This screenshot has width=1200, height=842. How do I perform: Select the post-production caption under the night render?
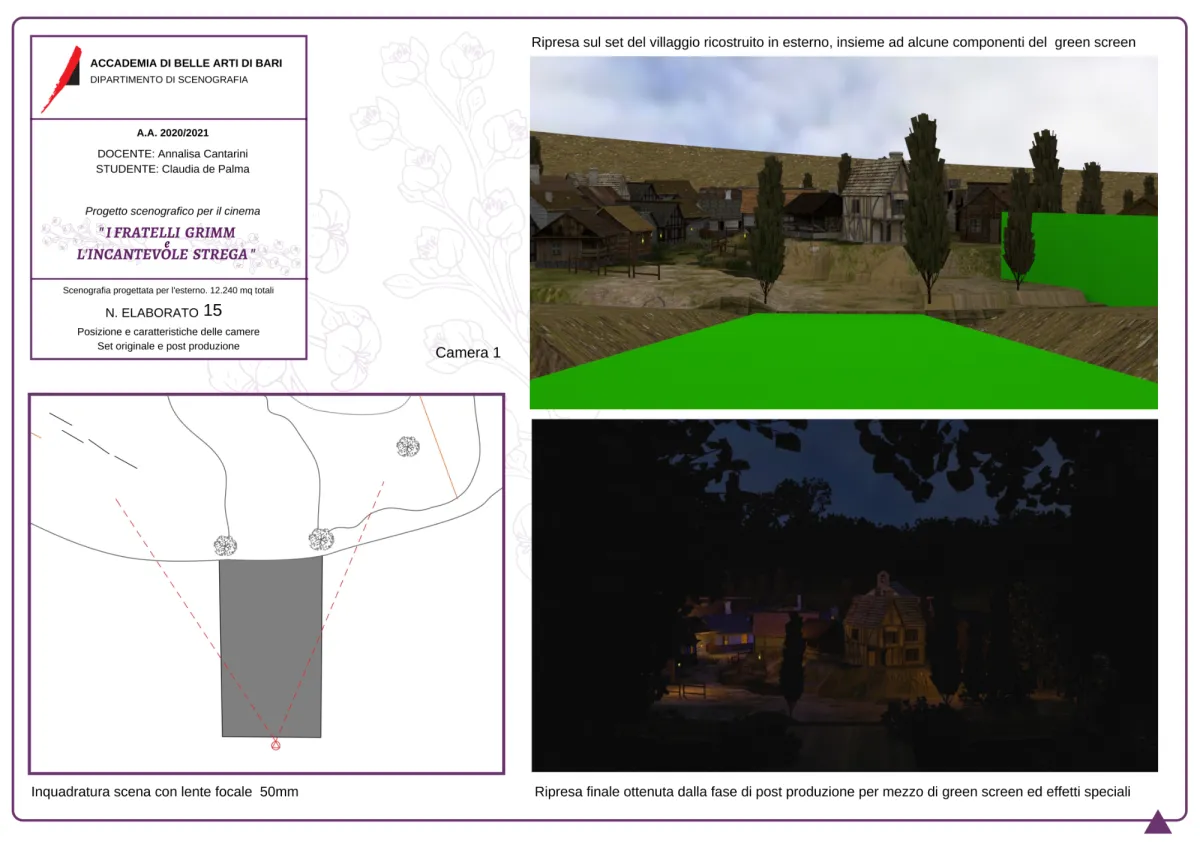[x=832, y=792]
